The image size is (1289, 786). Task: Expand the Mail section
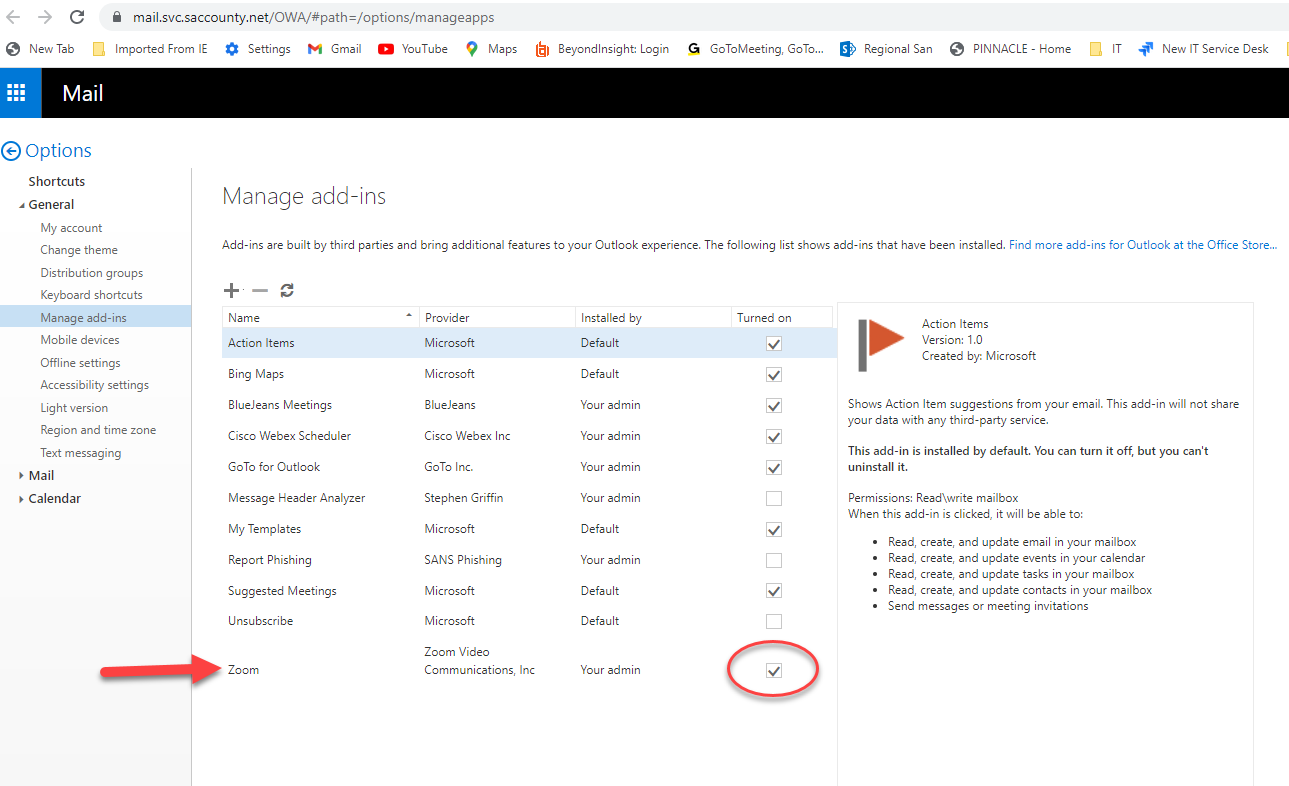(22, 476)
